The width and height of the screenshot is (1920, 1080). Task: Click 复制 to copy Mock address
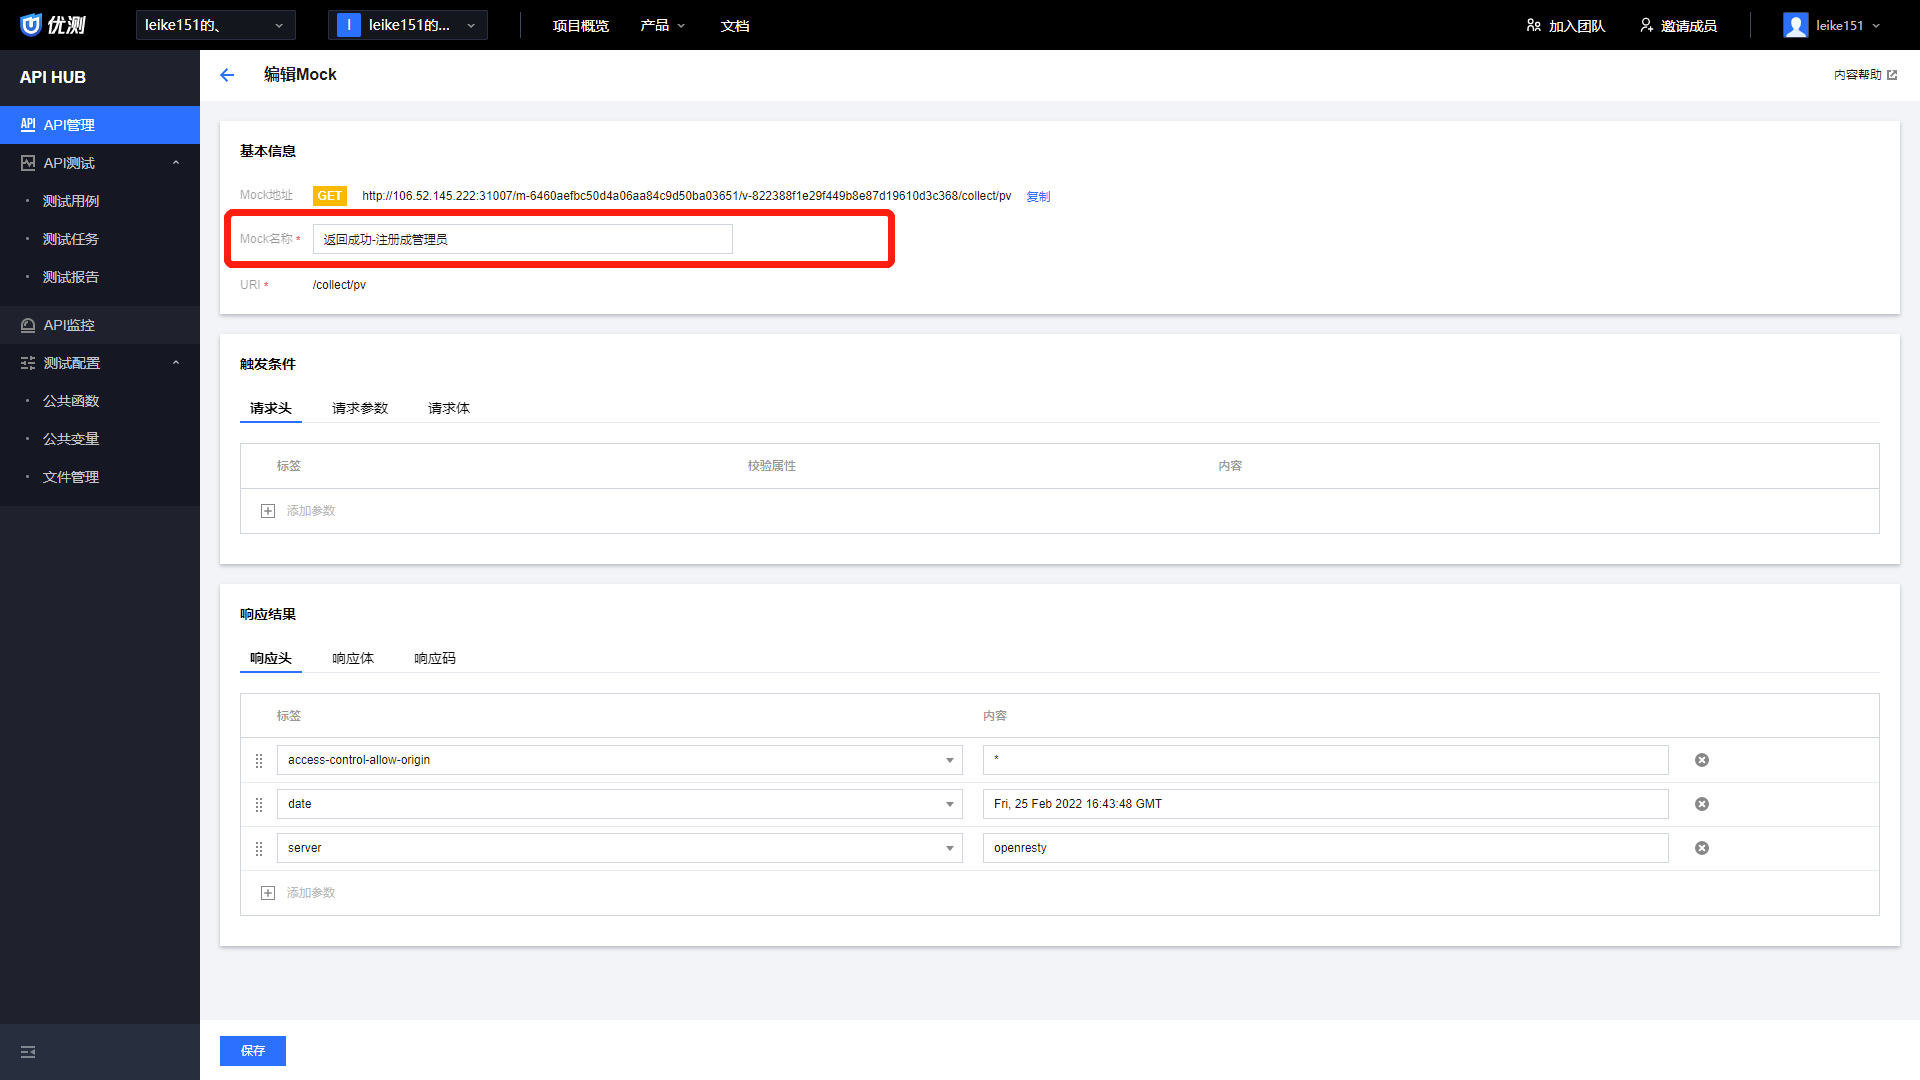(1038, 197)
